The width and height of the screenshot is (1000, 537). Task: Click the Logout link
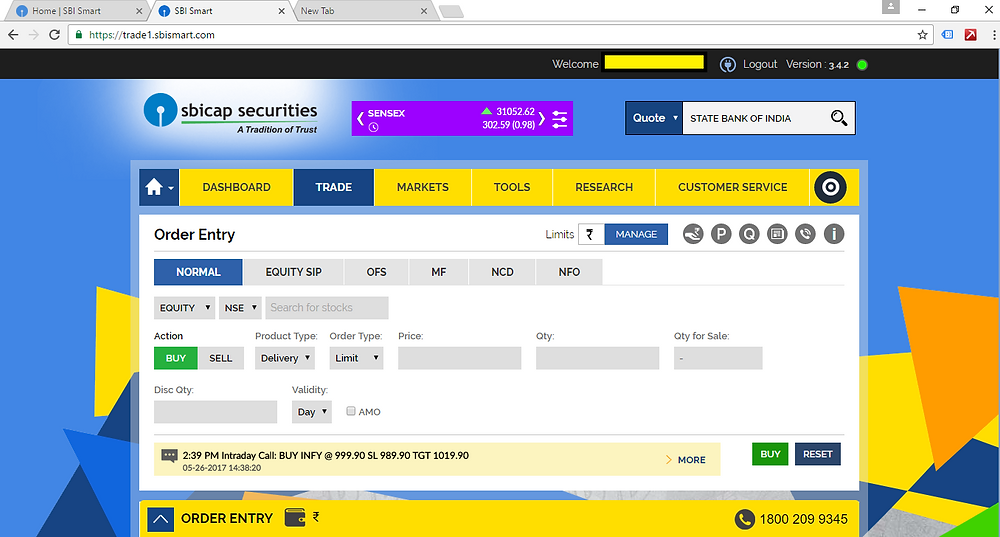click(x=760, y=64)
